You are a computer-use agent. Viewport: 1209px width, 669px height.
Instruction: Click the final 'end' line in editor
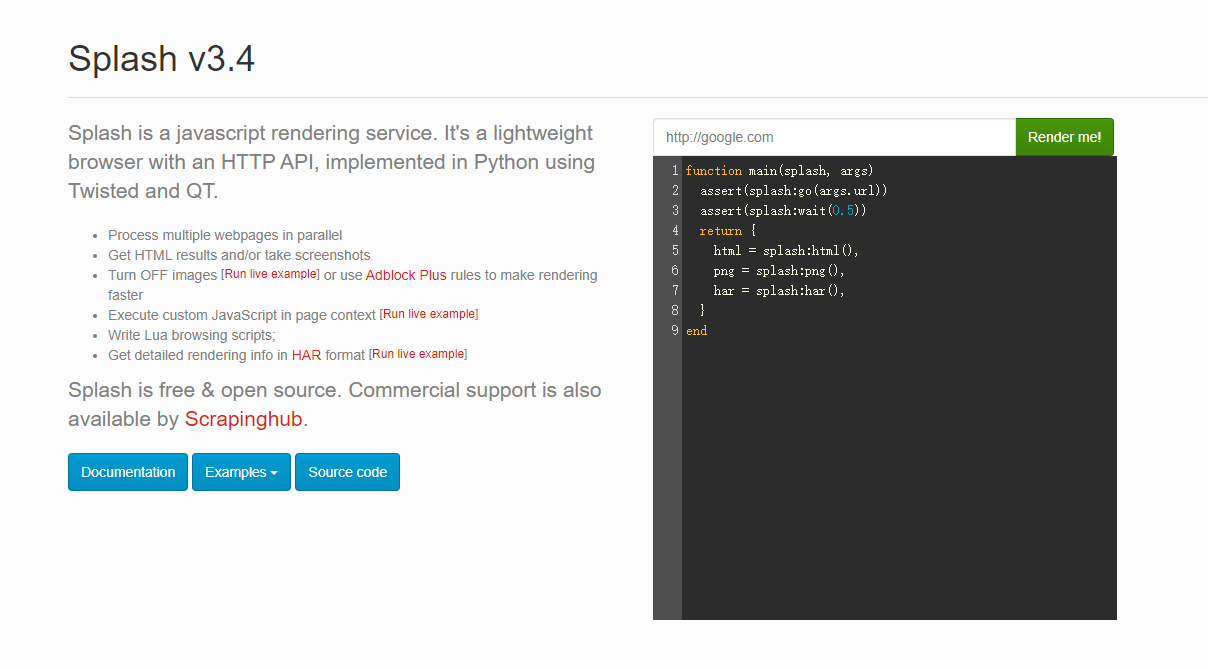(697, 331)
